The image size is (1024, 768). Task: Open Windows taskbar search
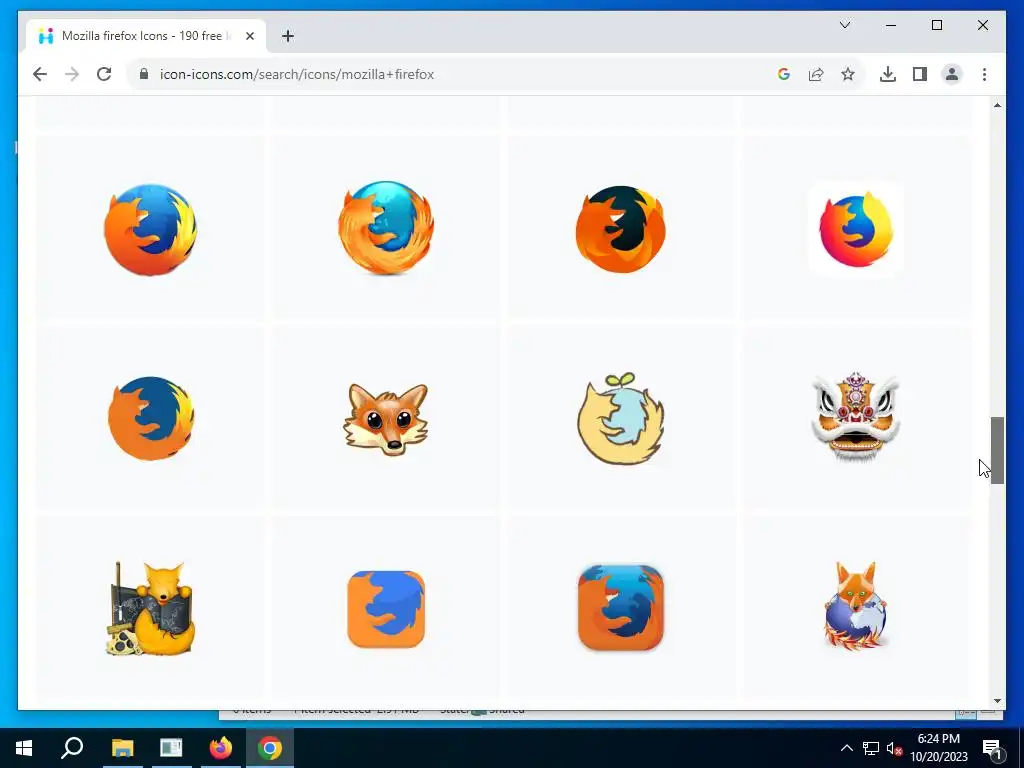pos(72,748)
